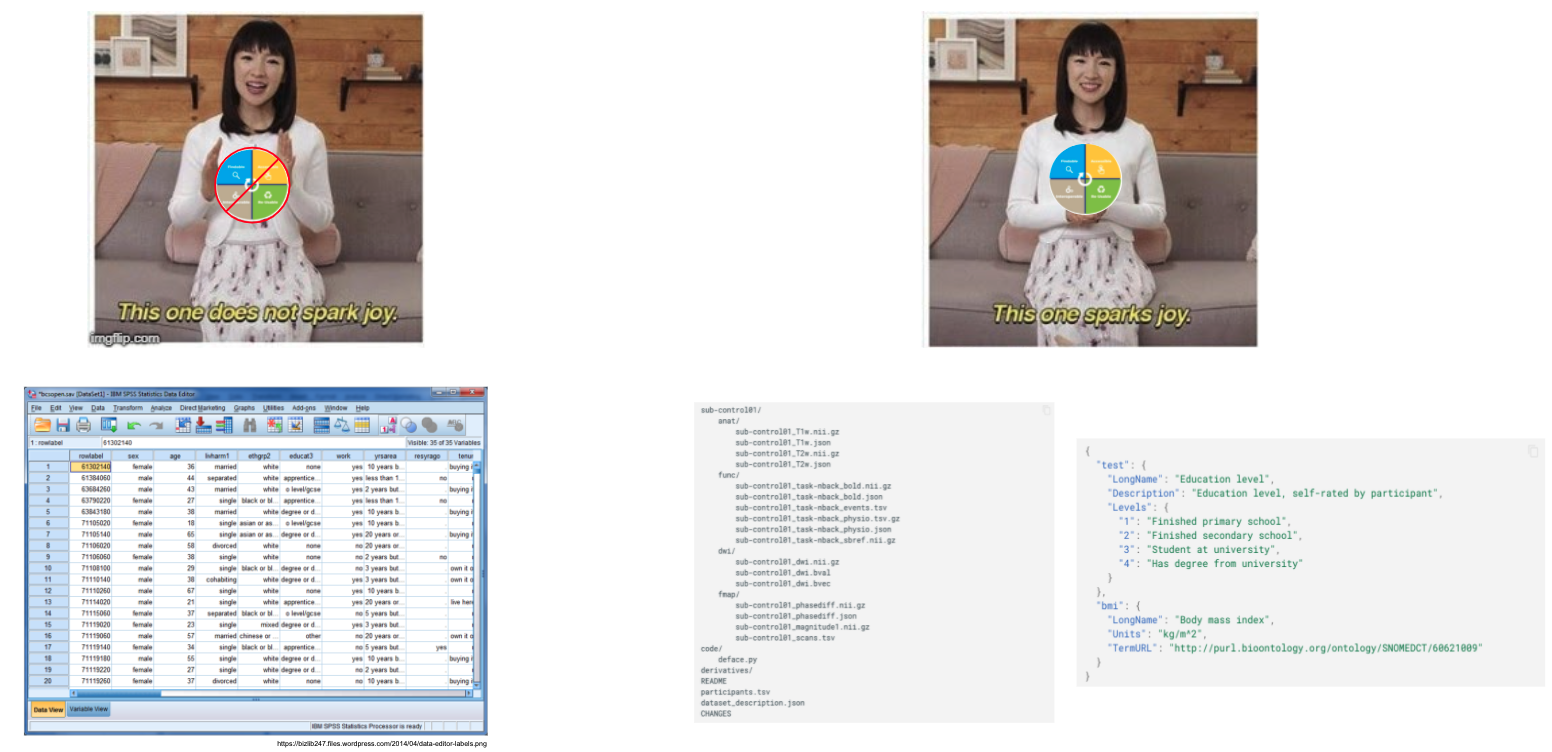This screenshot has width=1552, height=752.
Task: Click the Open data document icon in SPSS toolbar
Action: 43,425
